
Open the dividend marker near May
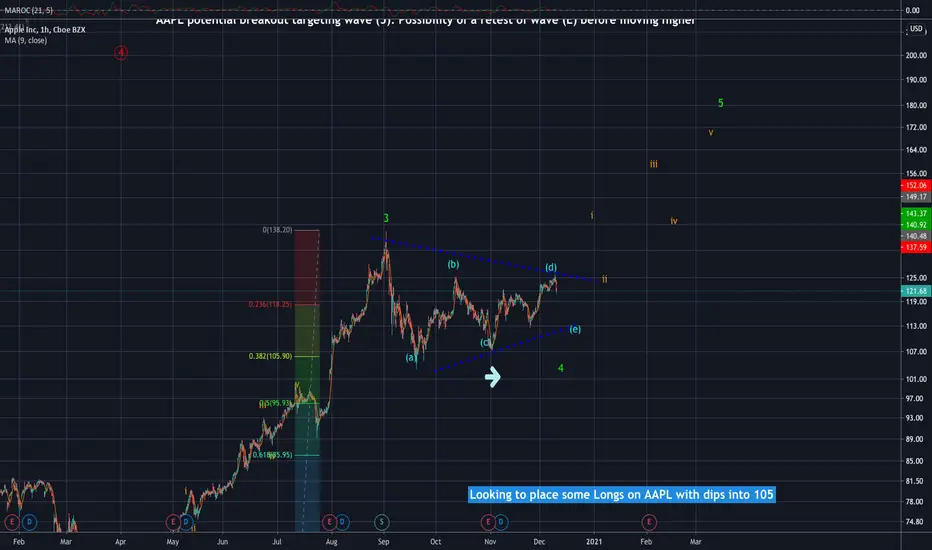186,522
